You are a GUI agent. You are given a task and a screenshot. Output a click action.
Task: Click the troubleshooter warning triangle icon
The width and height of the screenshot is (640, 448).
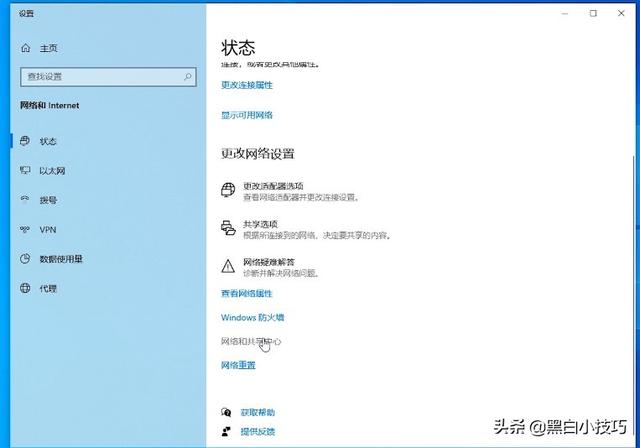pyautogui.click(x=228, y=266)
